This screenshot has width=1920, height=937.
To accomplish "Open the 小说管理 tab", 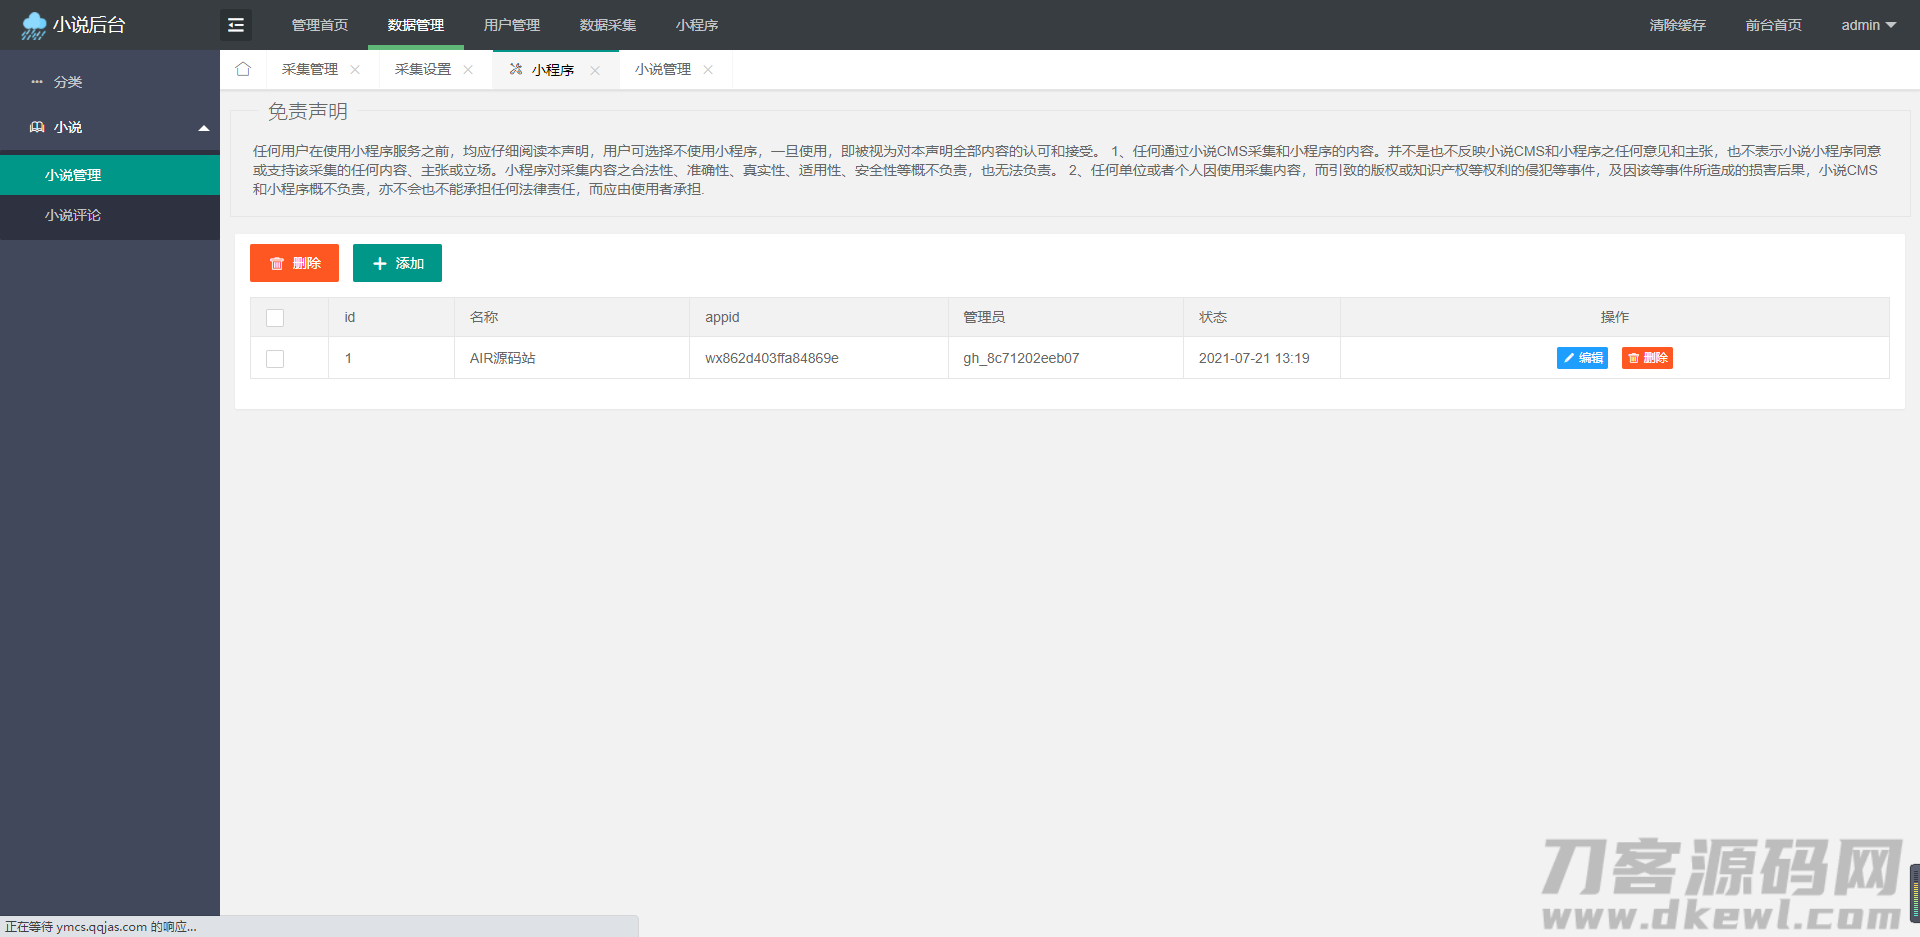I will pyautogui.click(x=663, y=69).
